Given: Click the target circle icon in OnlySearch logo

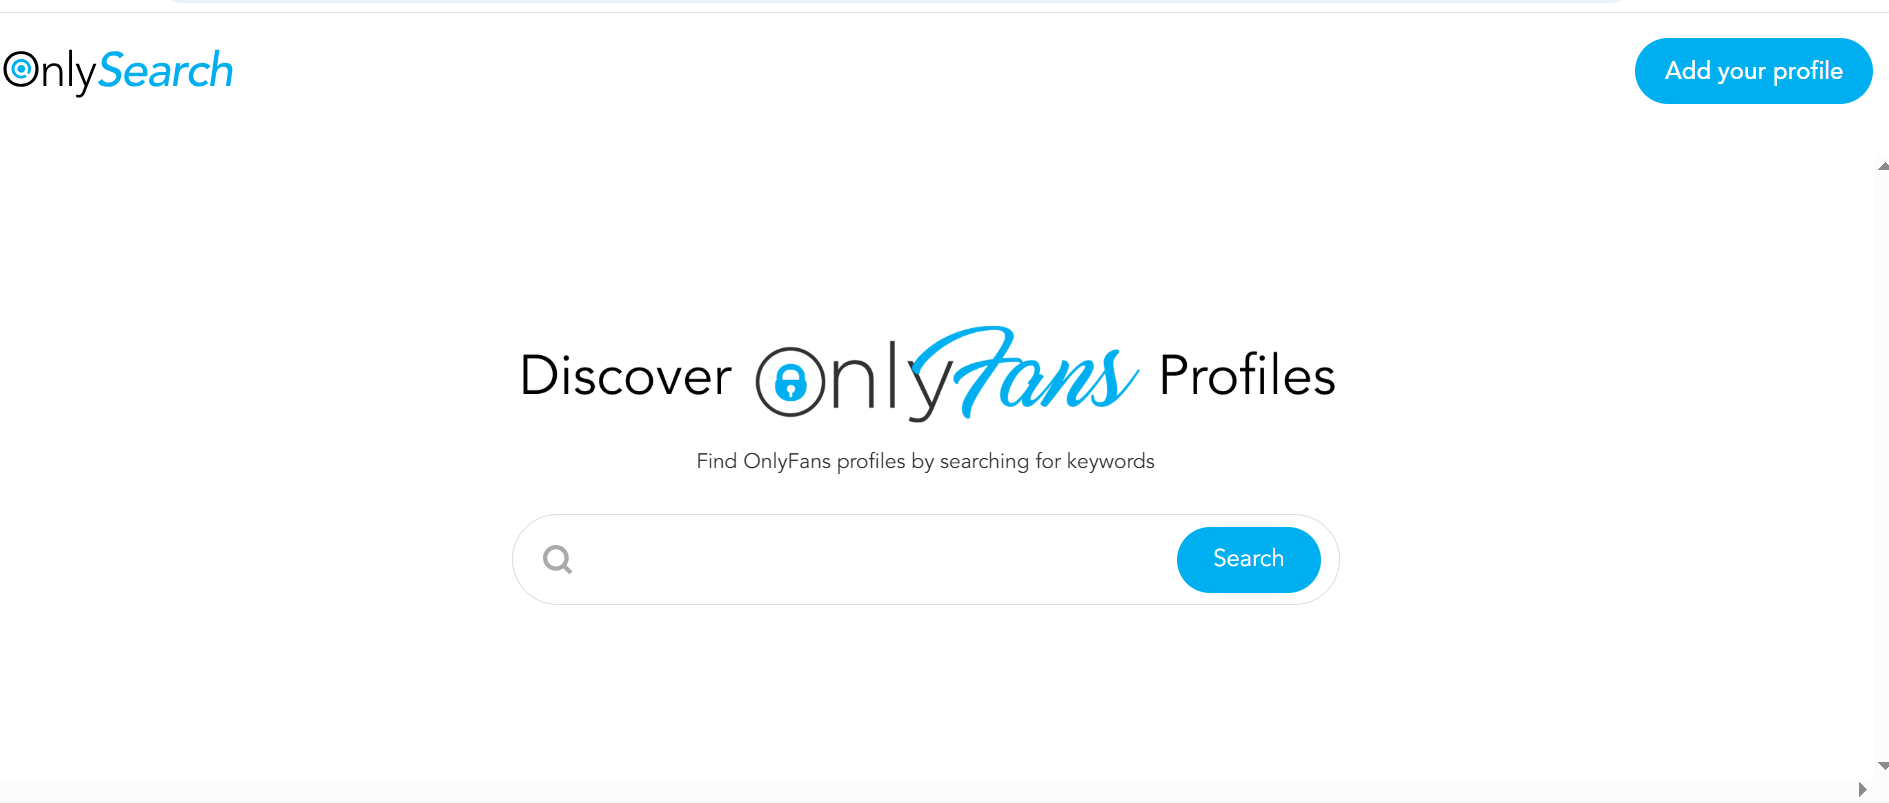Looking at the screenshot, I should [x=21, y=69].
